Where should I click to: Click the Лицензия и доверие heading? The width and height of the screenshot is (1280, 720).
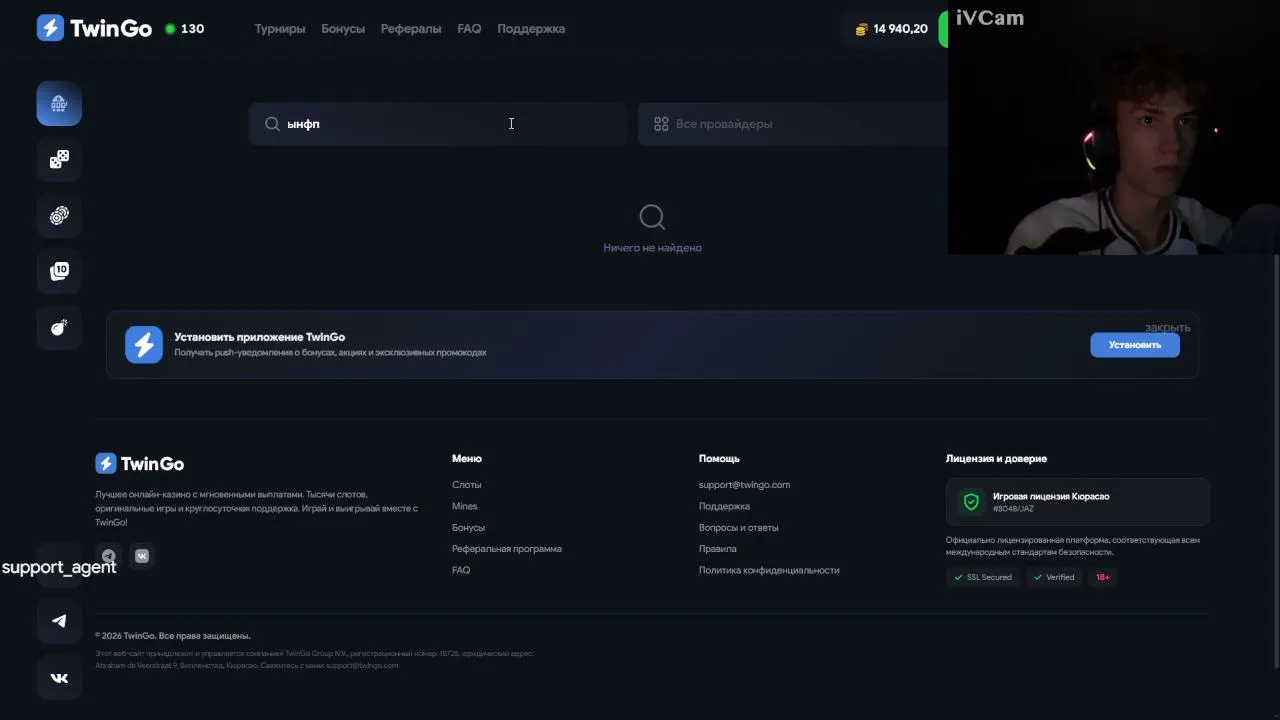[x=996, y=459]
